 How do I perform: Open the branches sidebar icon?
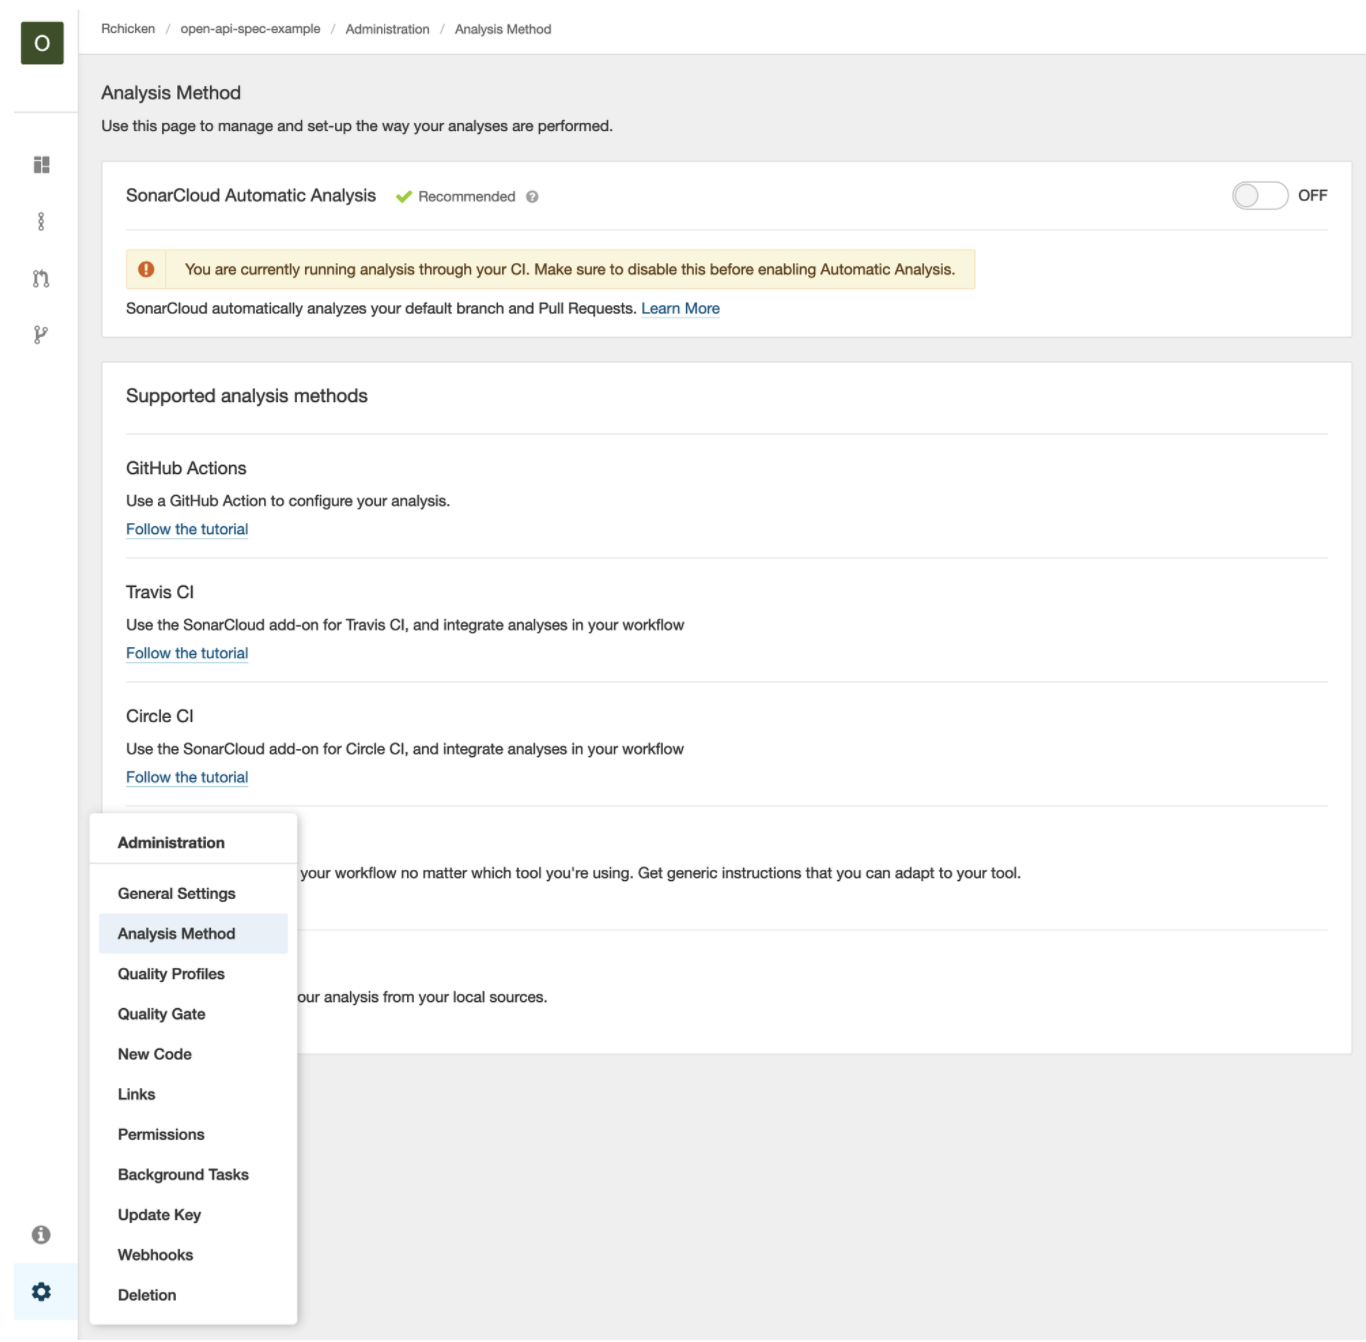41,334
